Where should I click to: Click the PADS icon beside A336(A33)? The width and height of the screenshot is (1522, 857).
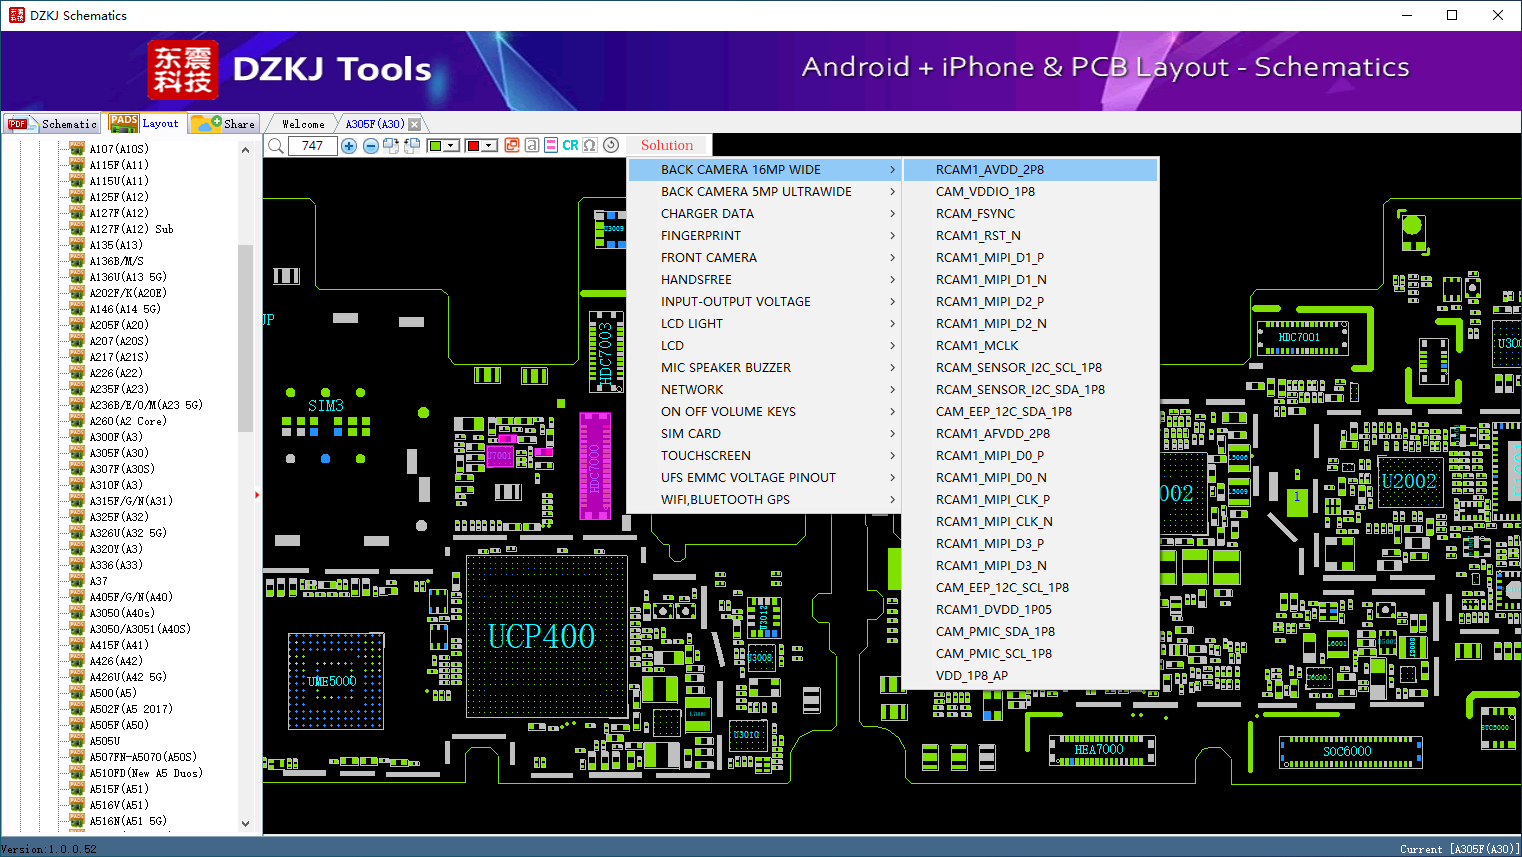tap(77, 565)
